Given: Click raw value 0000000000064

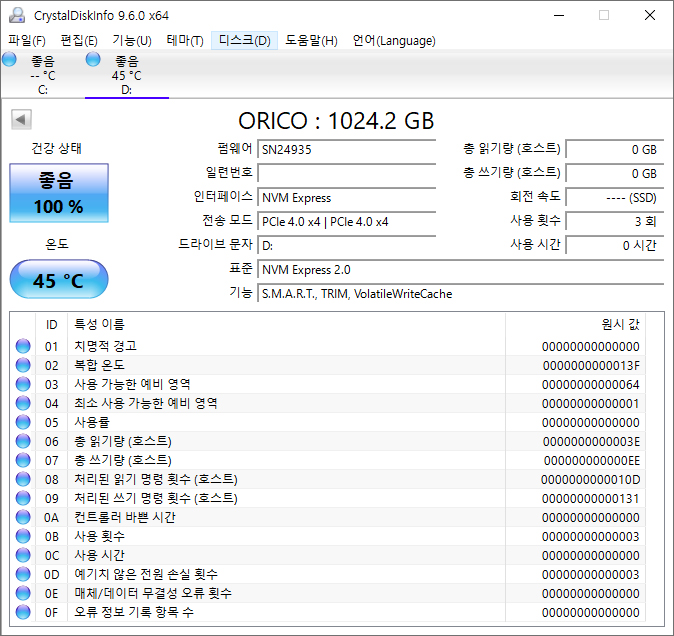Looking at the screenshot, I should click(x=591, y=384).
